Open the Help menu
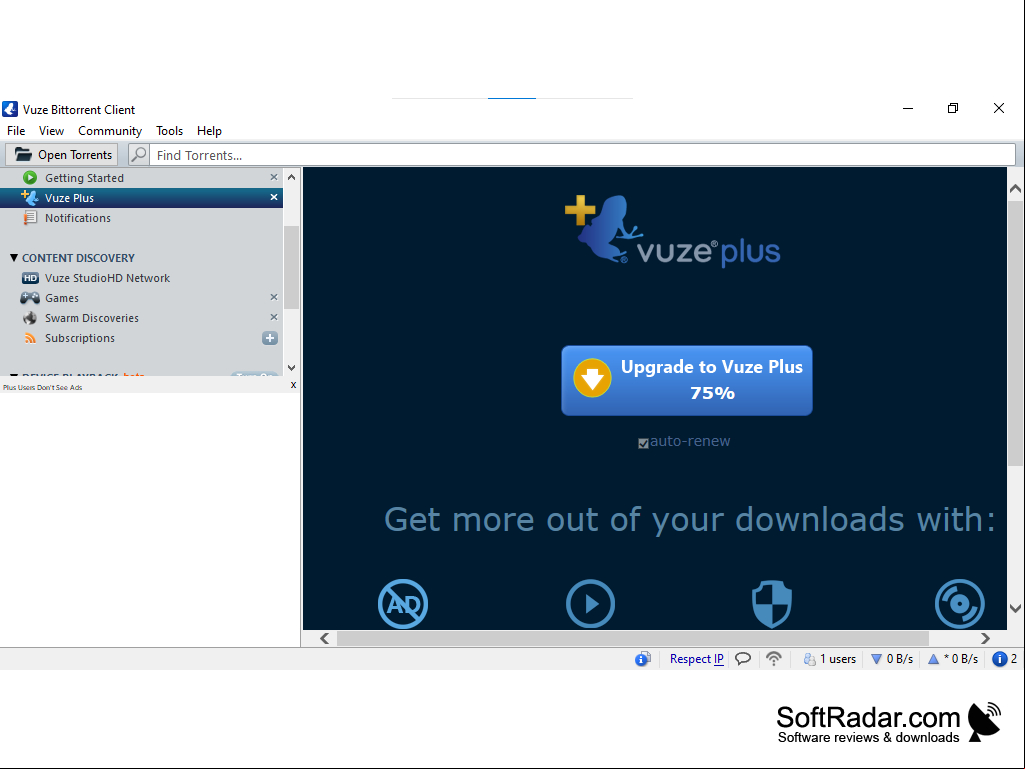Screen dimensions: 1025x769 (209, 131)
